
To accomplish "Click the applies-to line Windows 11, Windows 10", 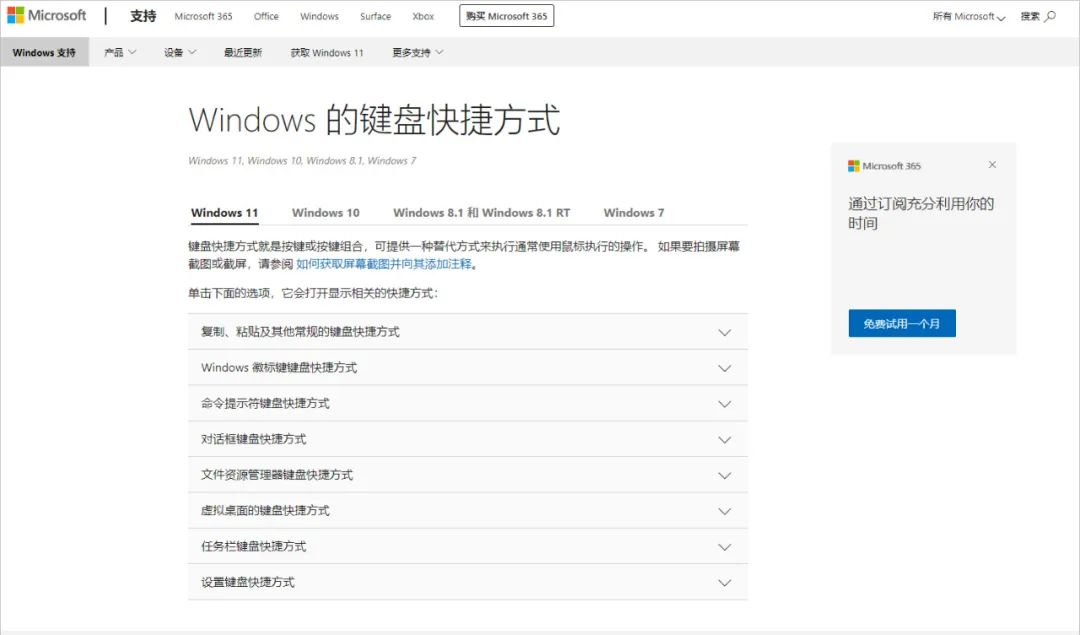I will coord(302,160).
